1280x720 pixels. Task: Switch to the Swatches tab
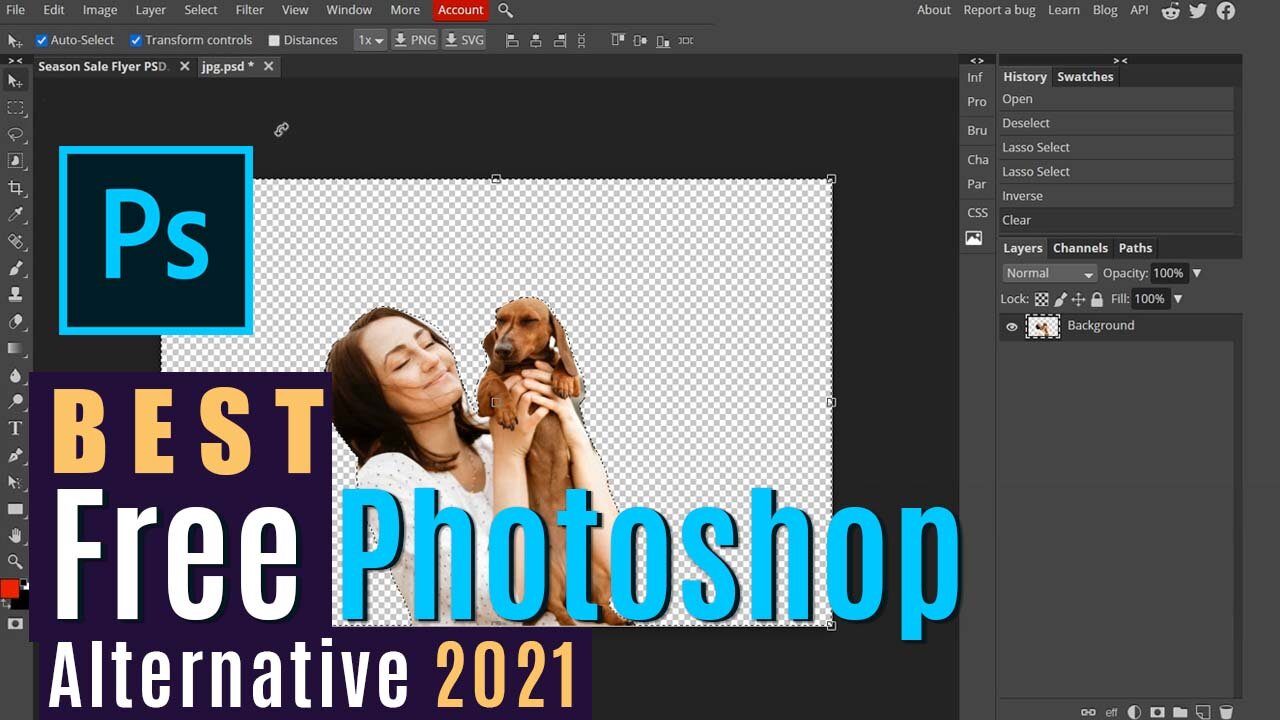coord(1085,77)
